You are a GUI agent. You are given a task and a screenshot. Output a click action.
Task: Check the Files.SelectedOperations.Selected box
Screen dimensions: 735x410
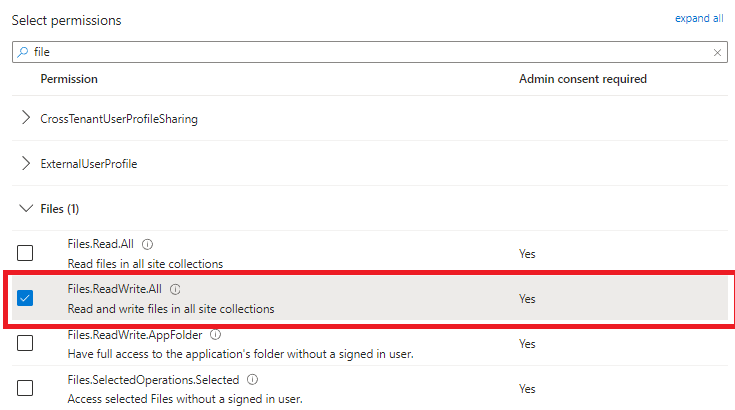tap(25, 388)
